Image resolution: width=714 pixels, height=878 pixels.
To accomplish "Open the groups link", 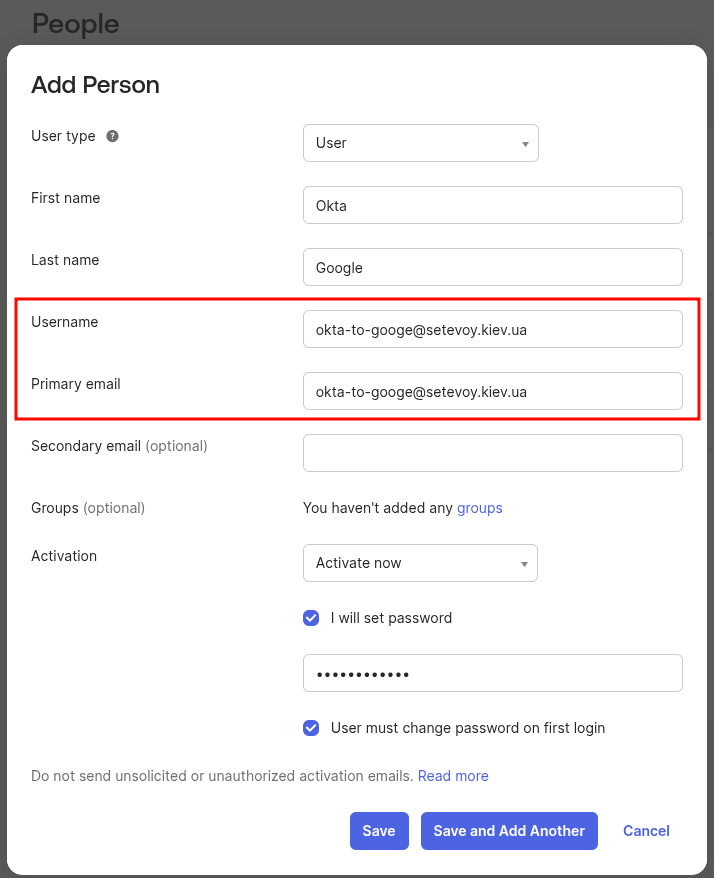I will pos(479,508).
